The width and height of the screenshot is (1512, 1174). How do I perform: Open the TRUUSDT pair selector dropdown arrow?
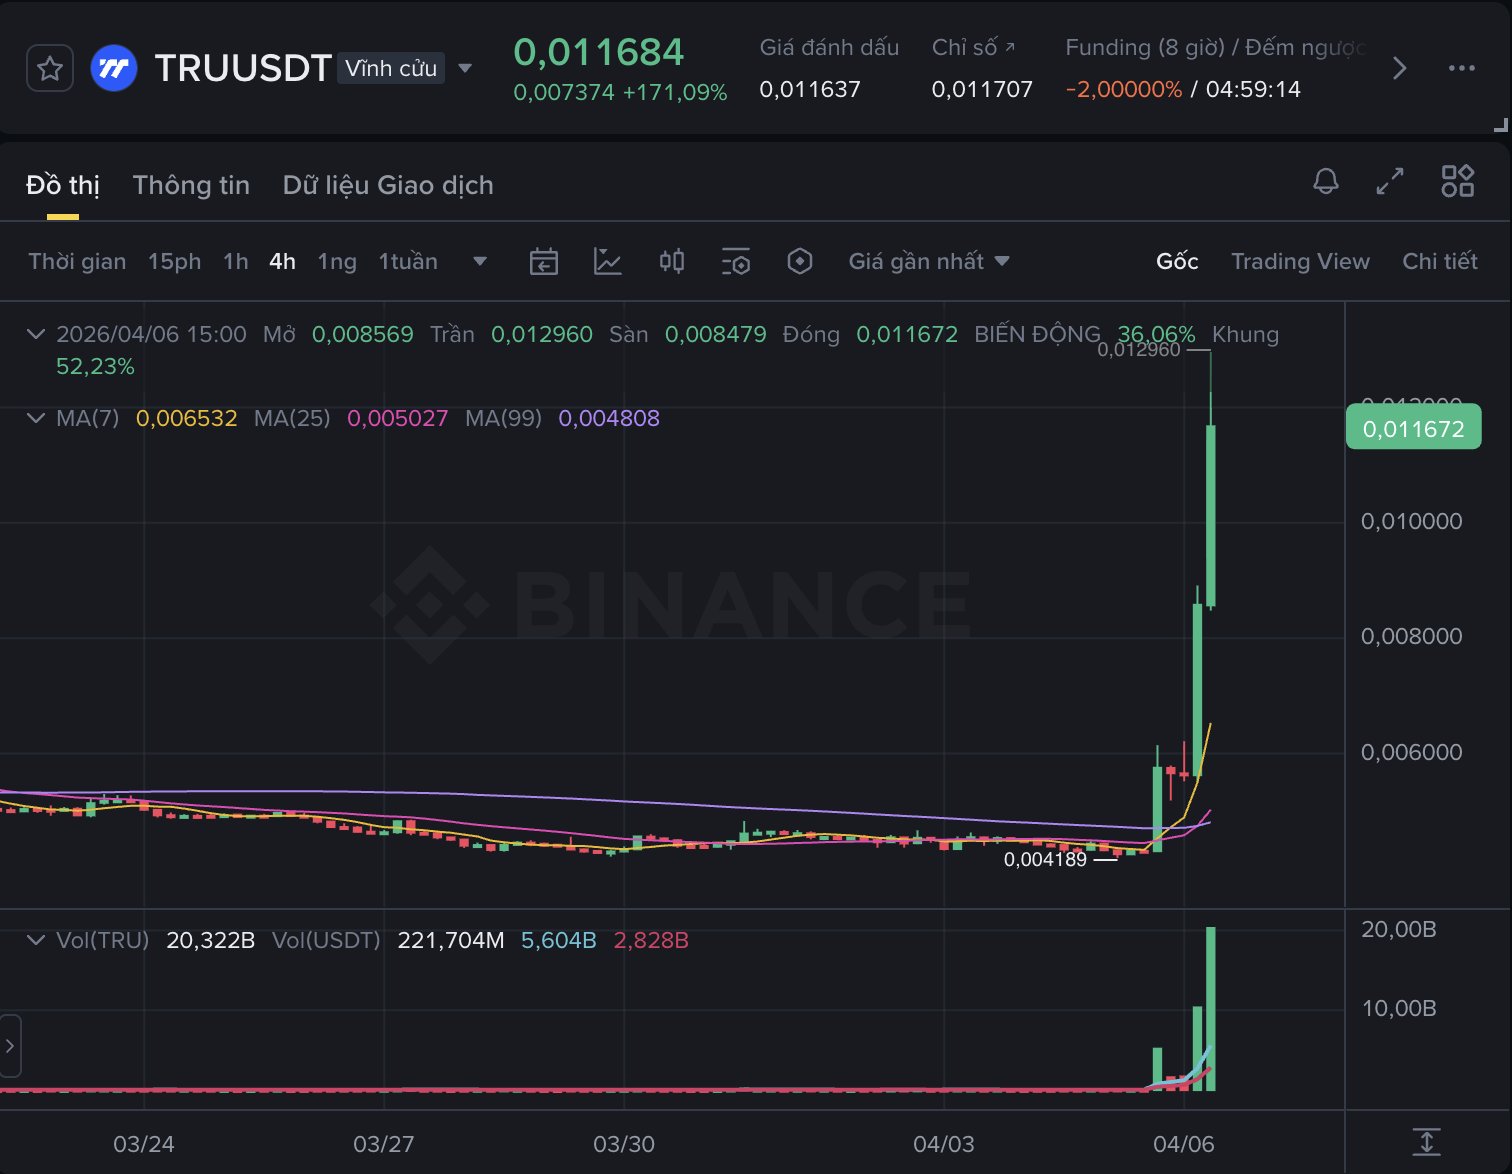[x=465, y=69]
